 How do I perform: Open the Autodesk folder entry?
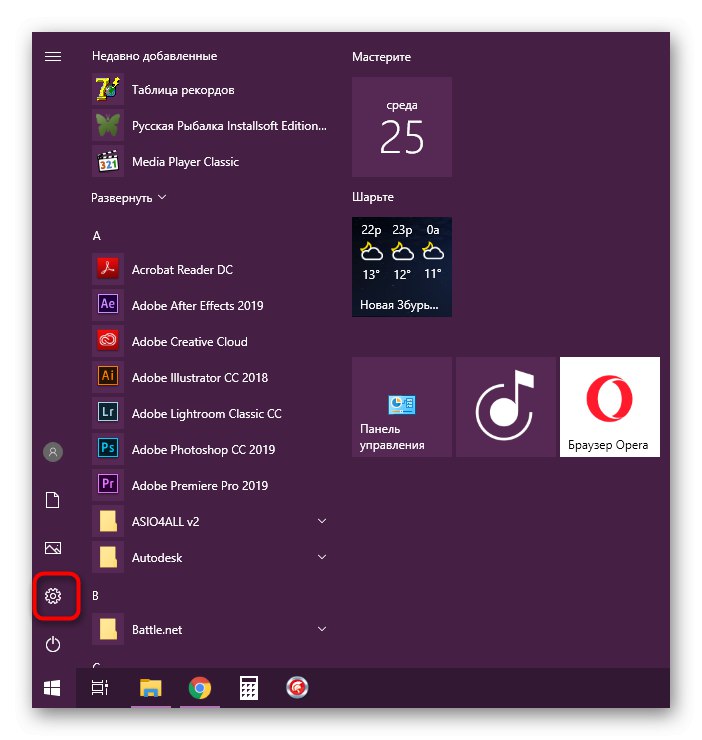tap(210, 557)
